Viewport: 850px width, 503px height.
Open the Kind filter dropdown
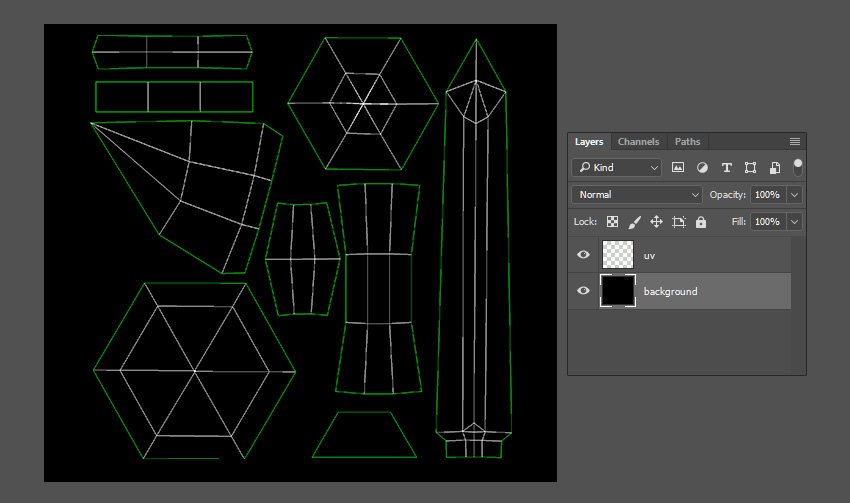pyautogui.click(x=617, y=168)
